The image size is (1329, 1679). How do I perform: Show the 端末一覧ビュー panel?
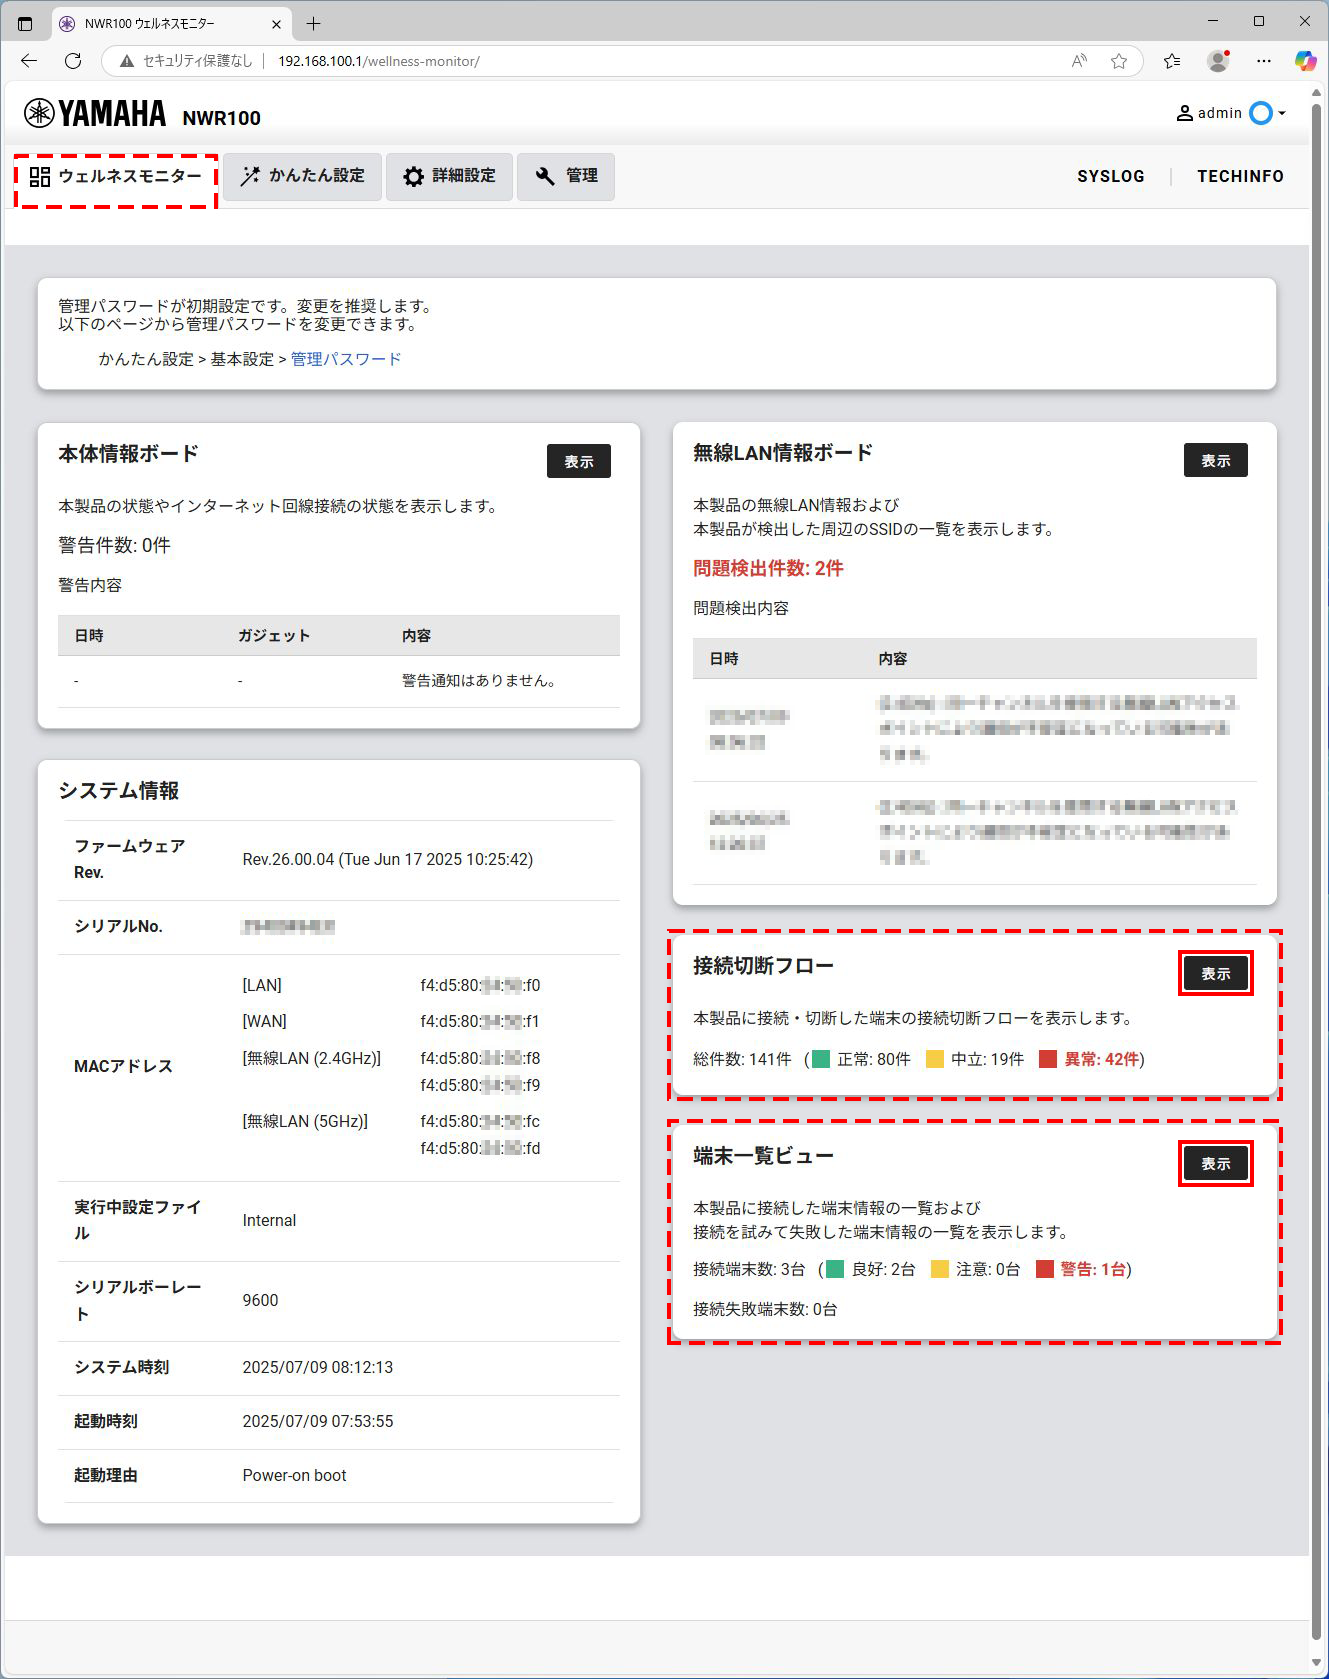coord(1215,1164)
